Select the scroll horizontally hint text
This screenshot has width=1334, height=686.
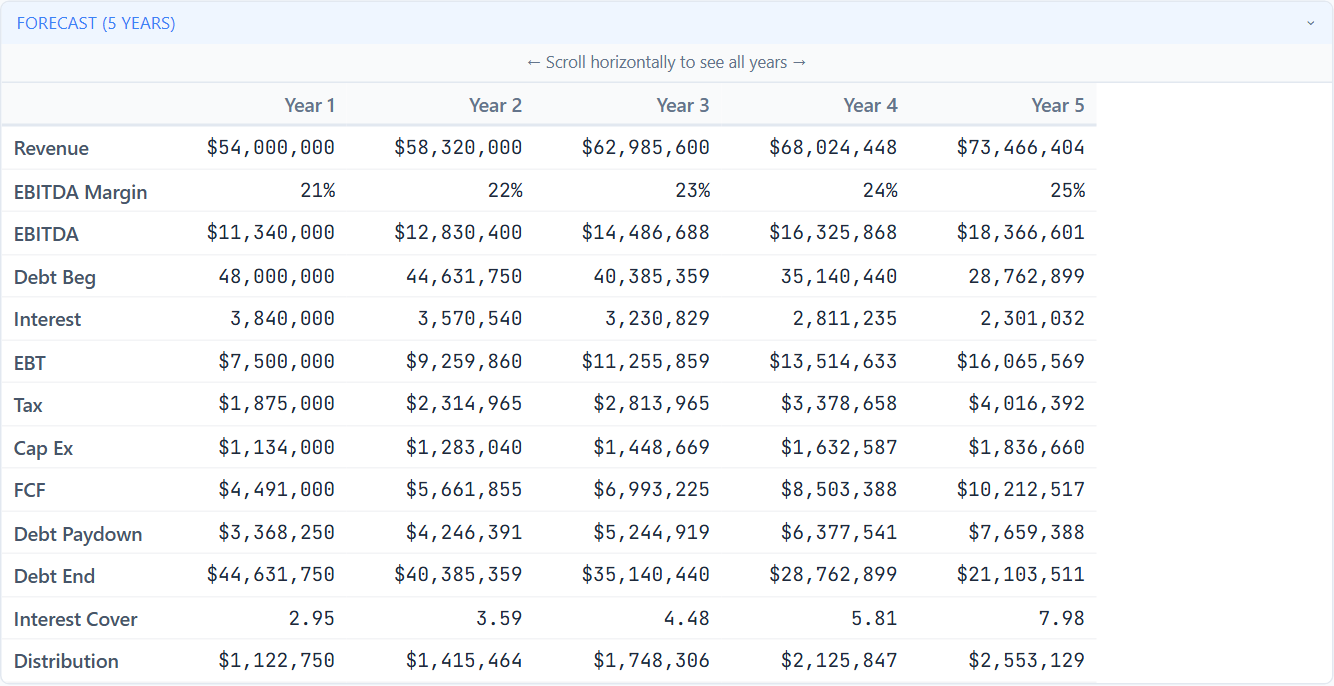point(666,62)
